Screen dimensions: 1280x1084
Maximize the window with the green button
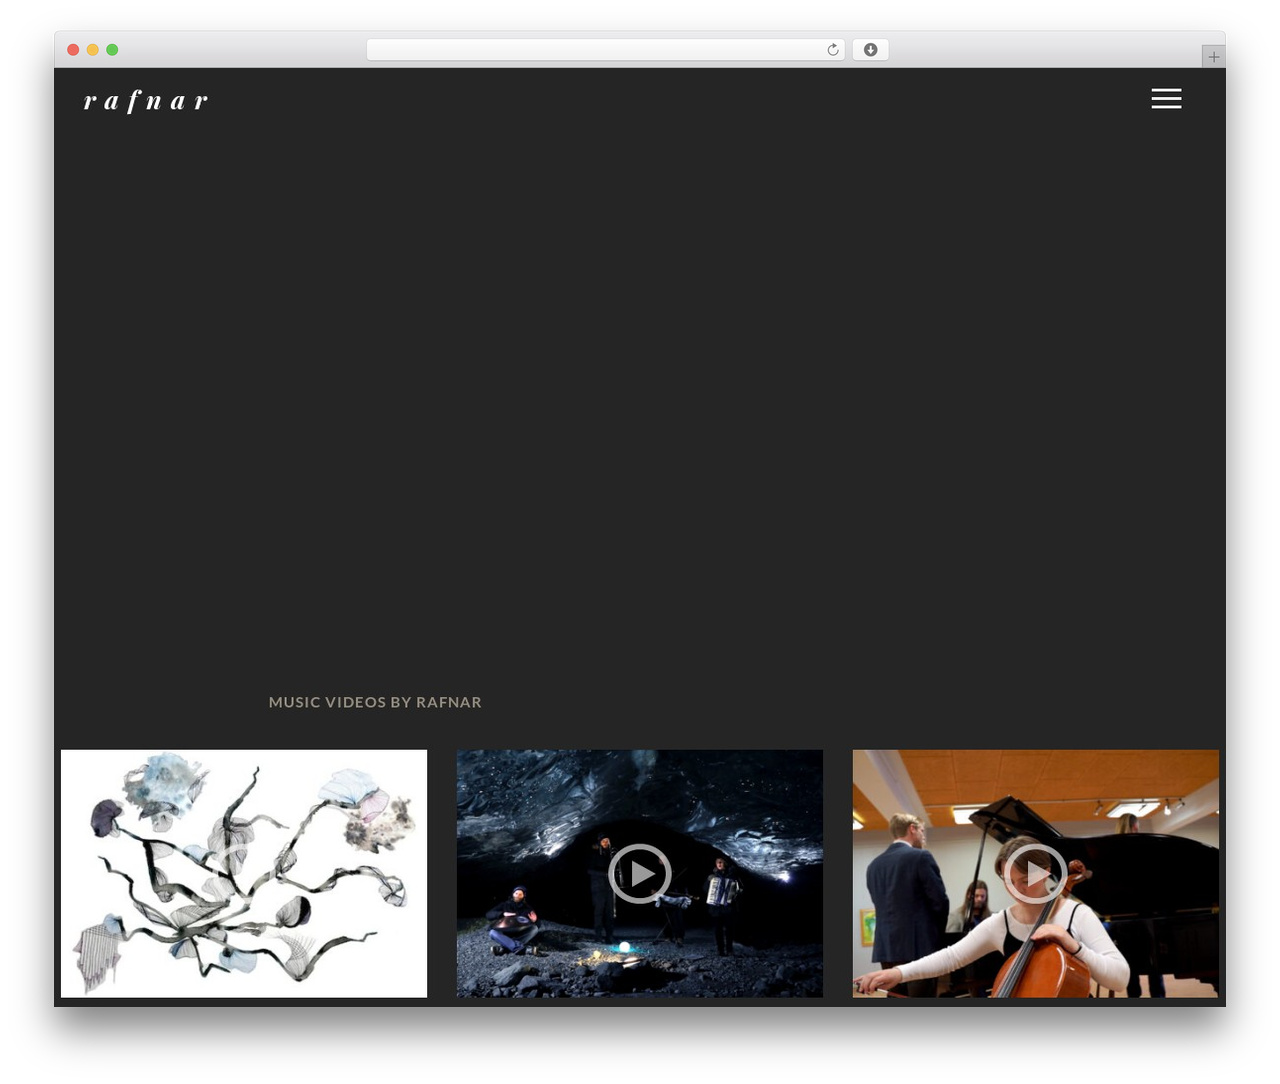(112, 50)
